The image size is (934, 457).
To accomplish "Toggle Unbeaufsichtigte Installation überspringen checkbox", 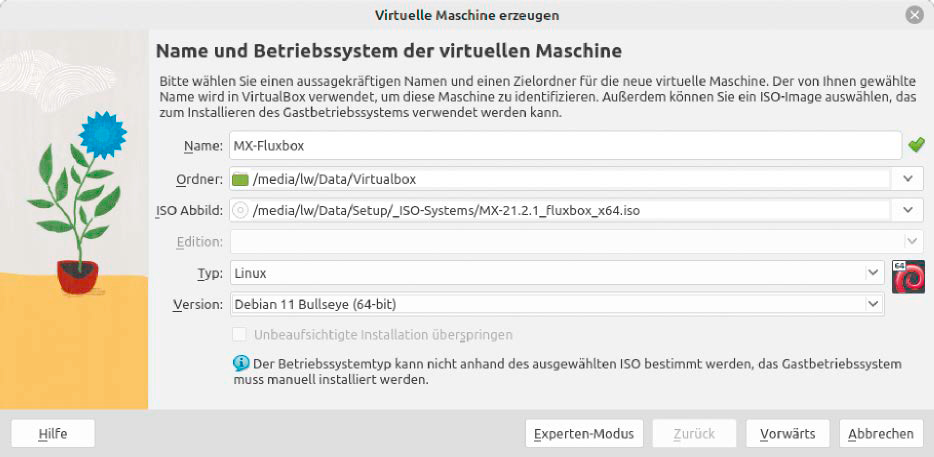I will pos(239,334).
